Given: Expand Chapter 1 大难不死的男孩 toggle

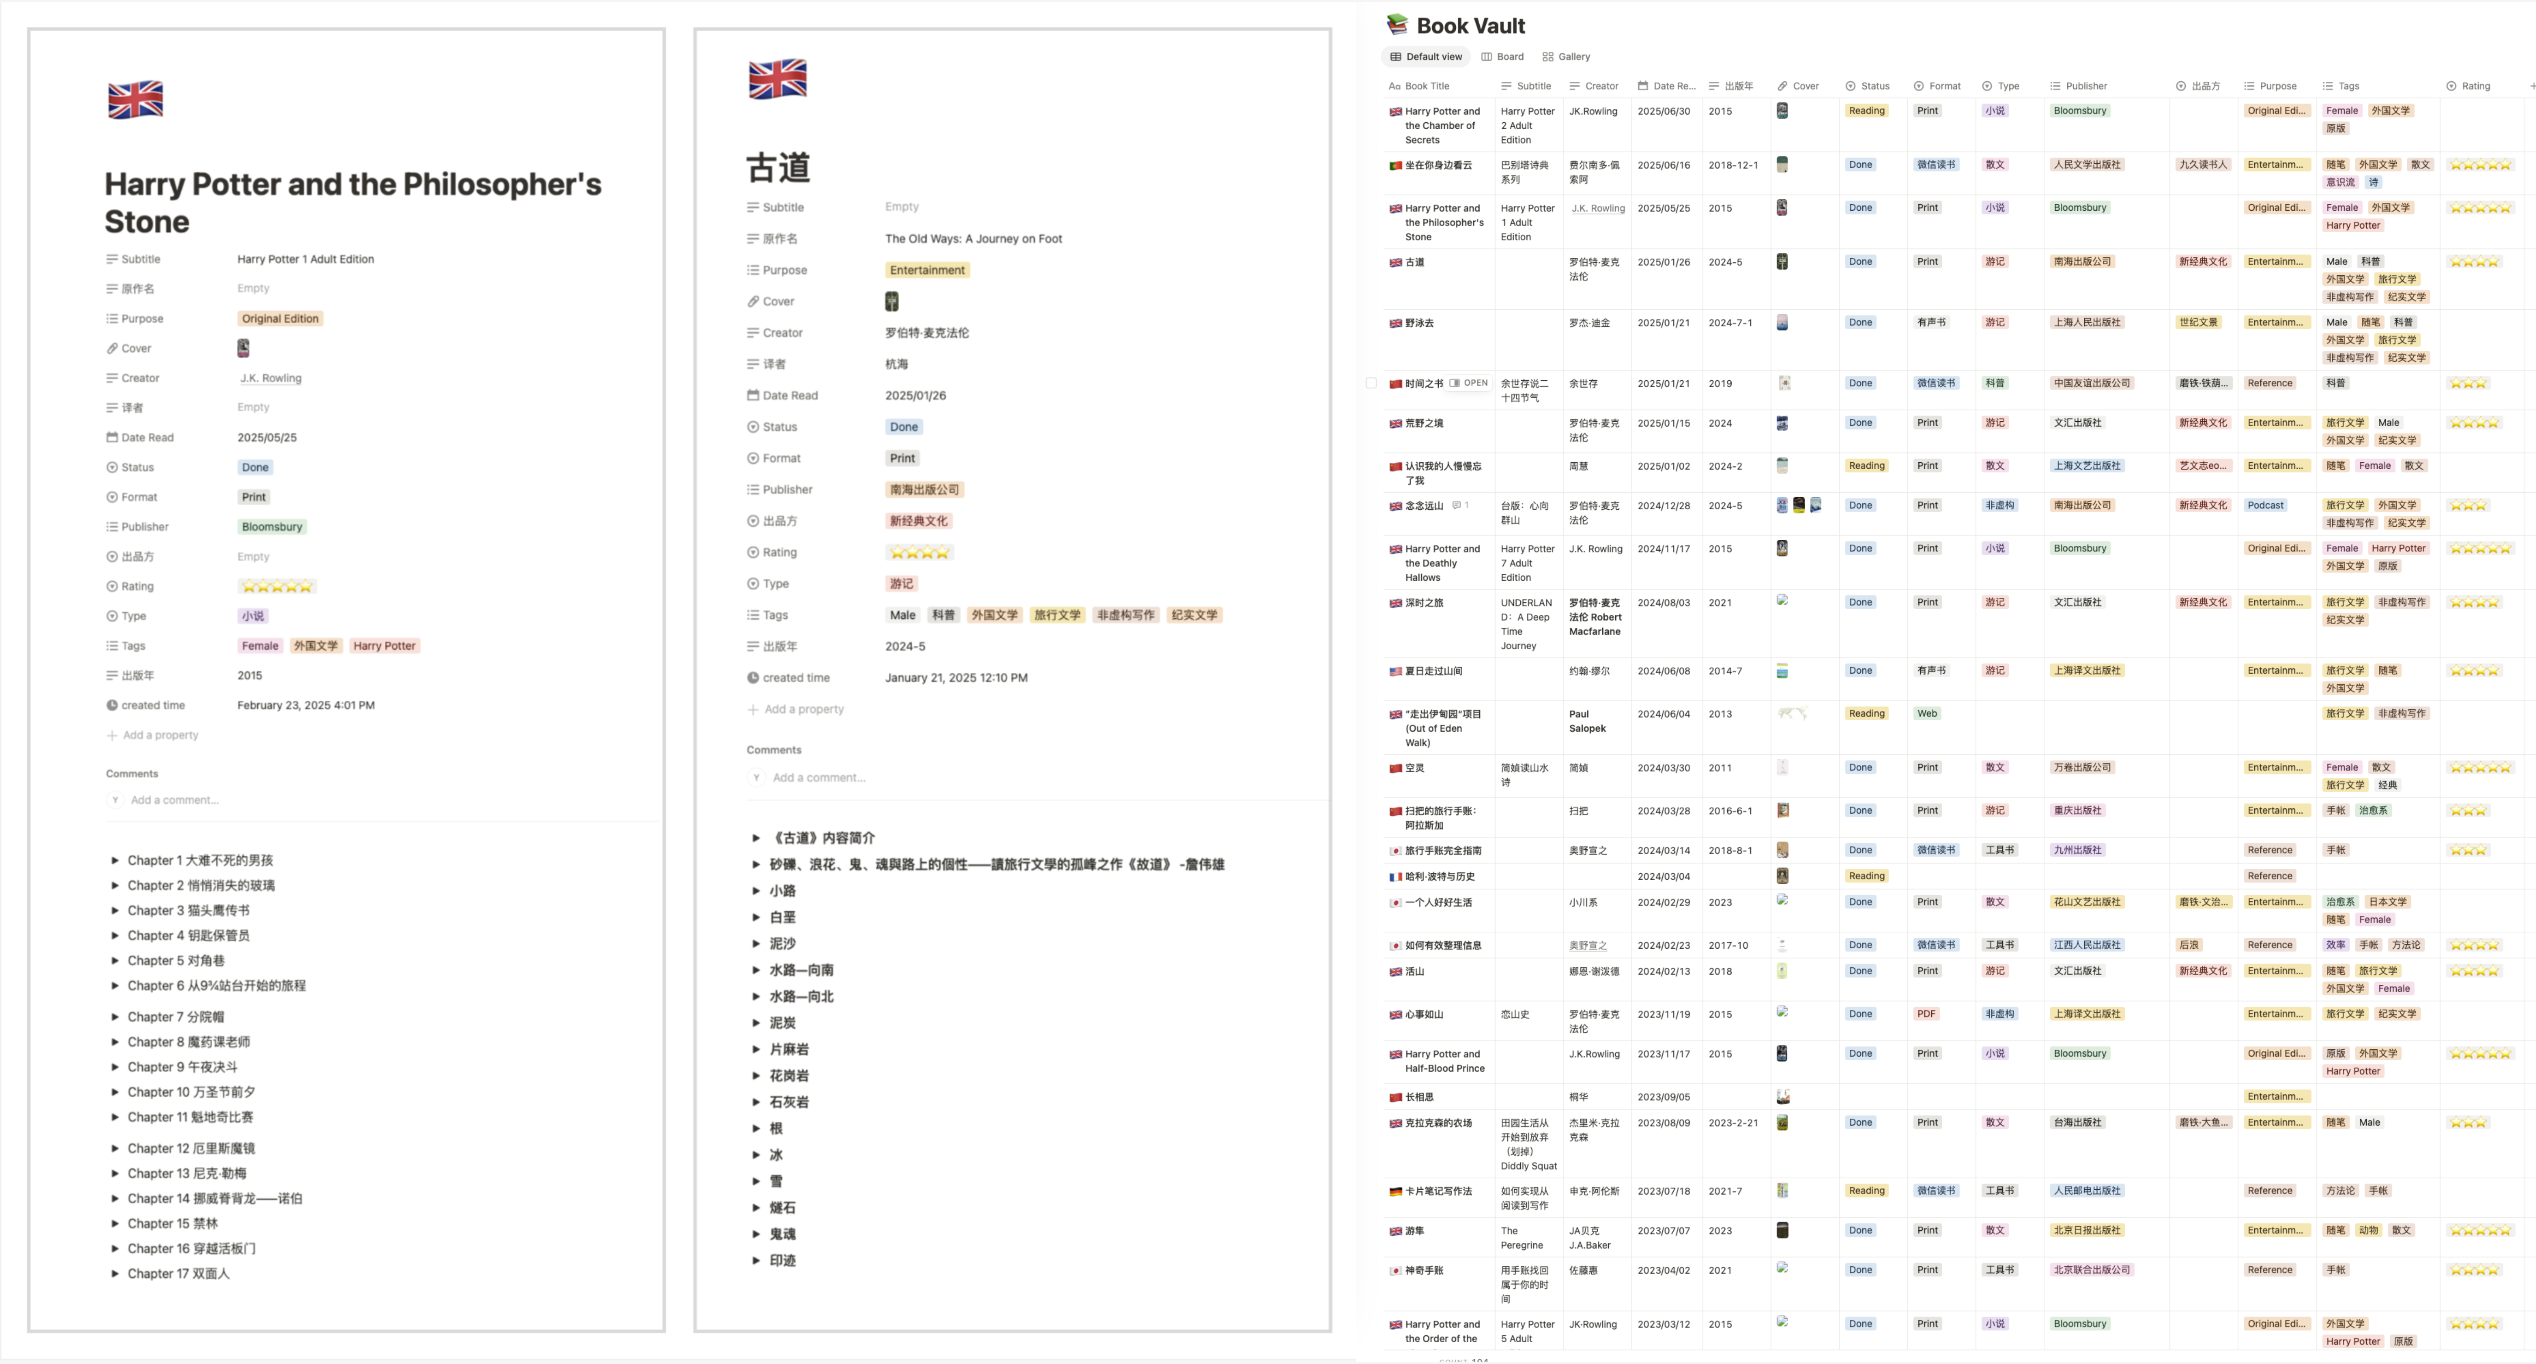Looking at the screenshot, I should (x=115, y=860).
